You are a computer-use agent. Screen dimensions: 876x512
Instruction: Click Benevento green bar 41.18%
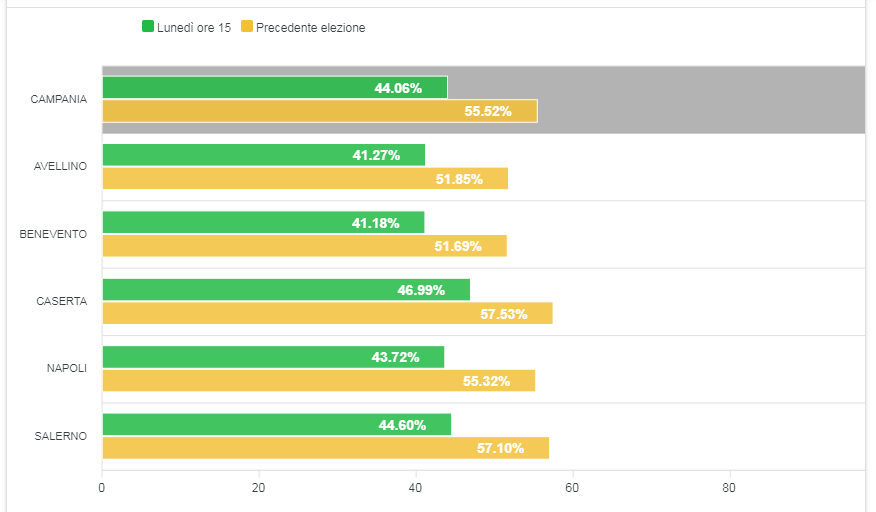click(x=263, y=222)
